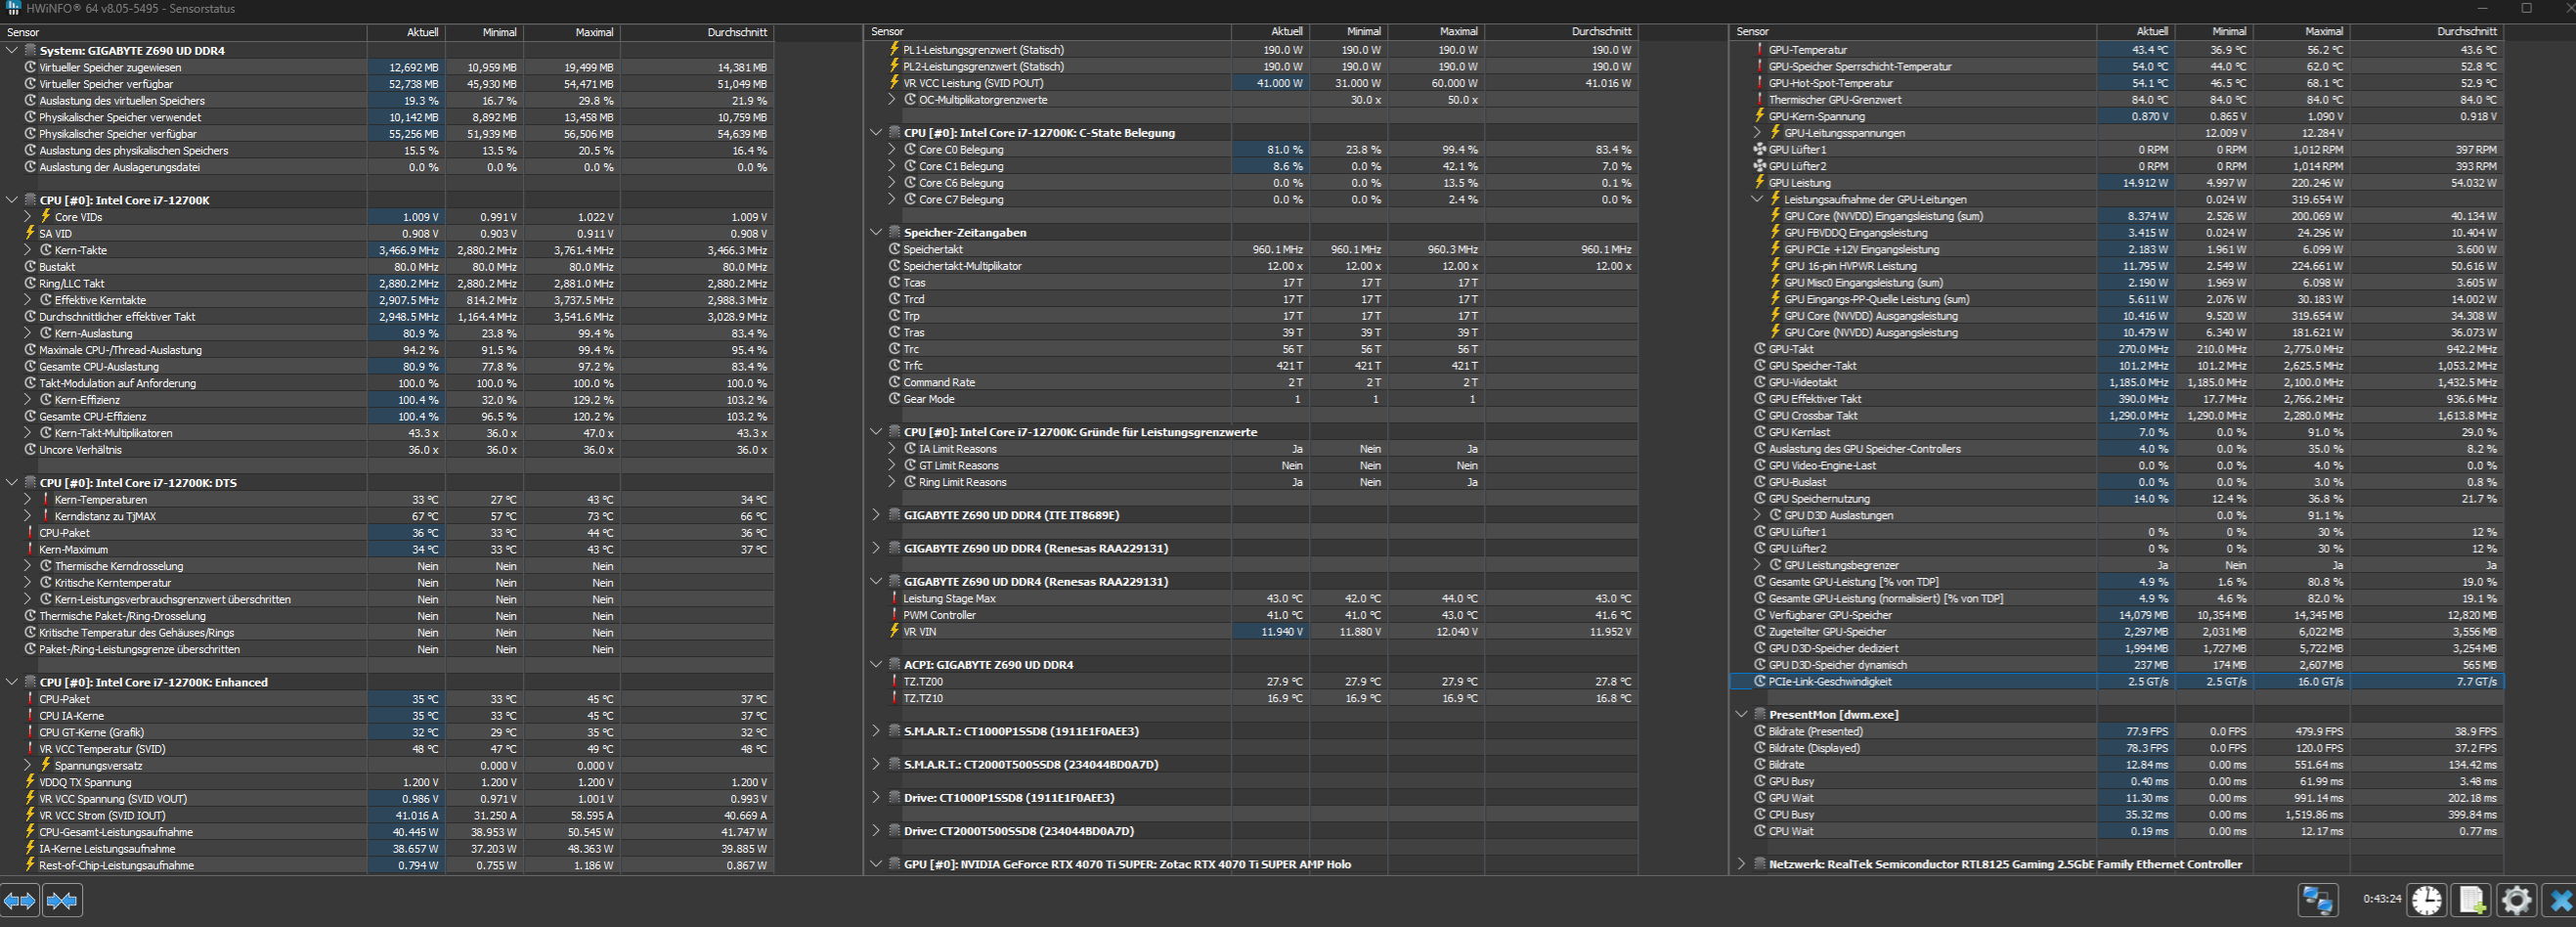Expand the Kern-Auslastung row
The image size is (2576, 927).
28,333
